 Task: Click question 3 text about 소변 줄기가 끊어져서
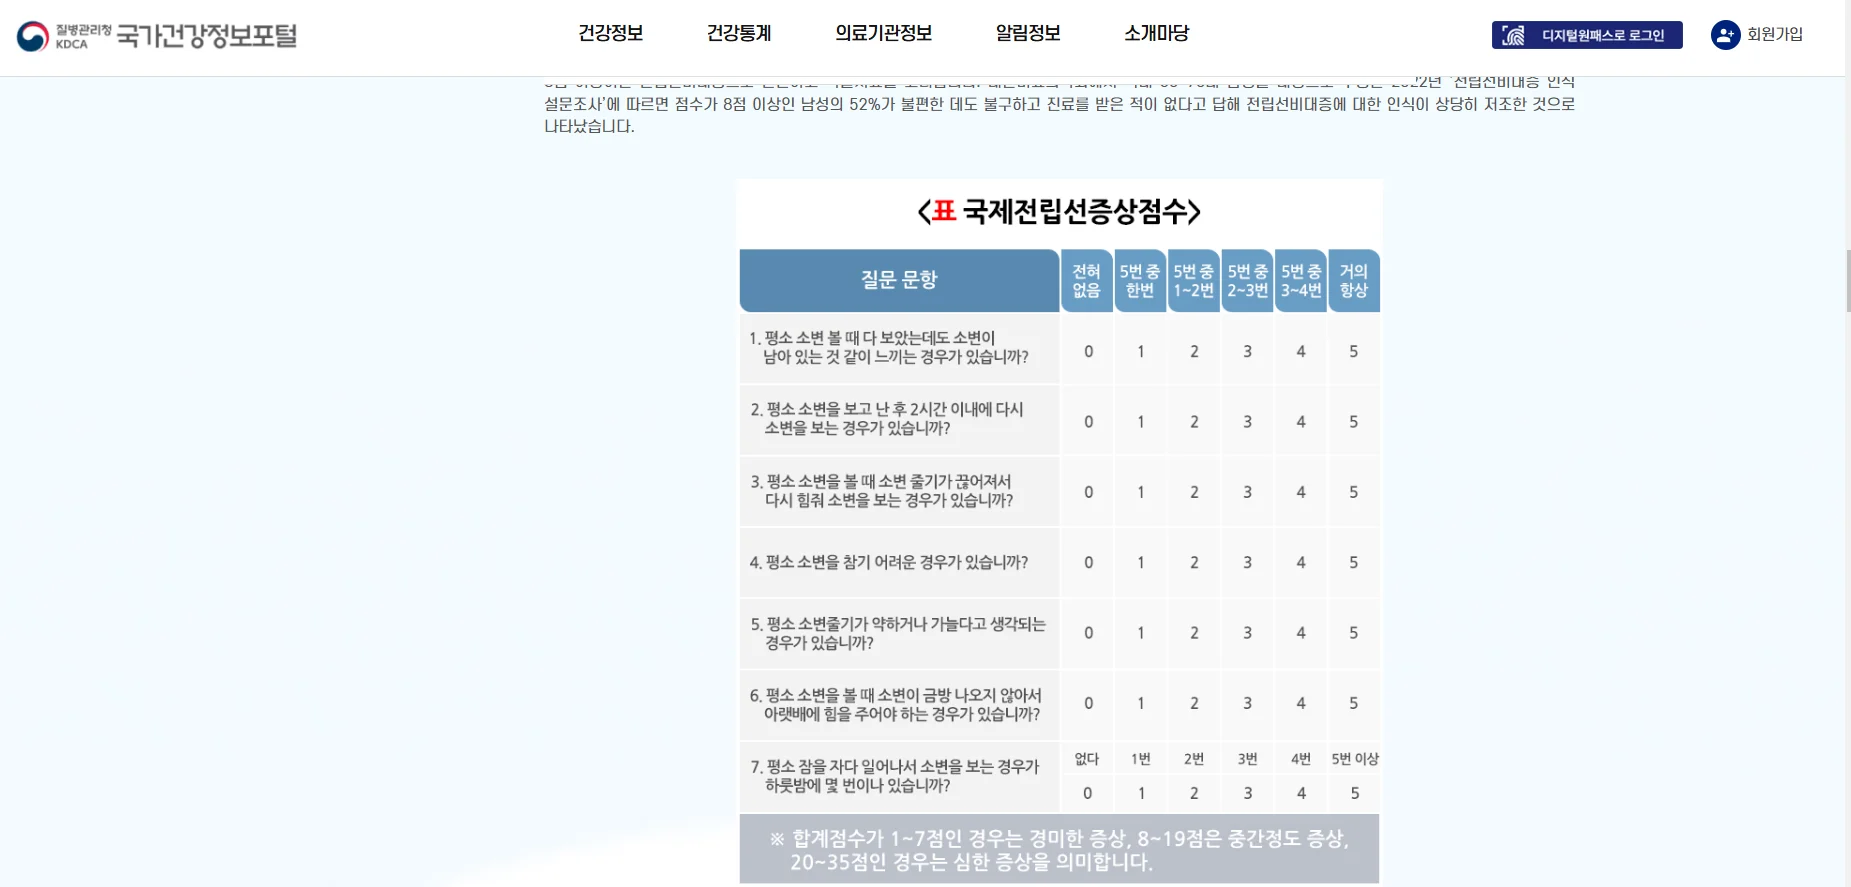[x=882, y=491]
